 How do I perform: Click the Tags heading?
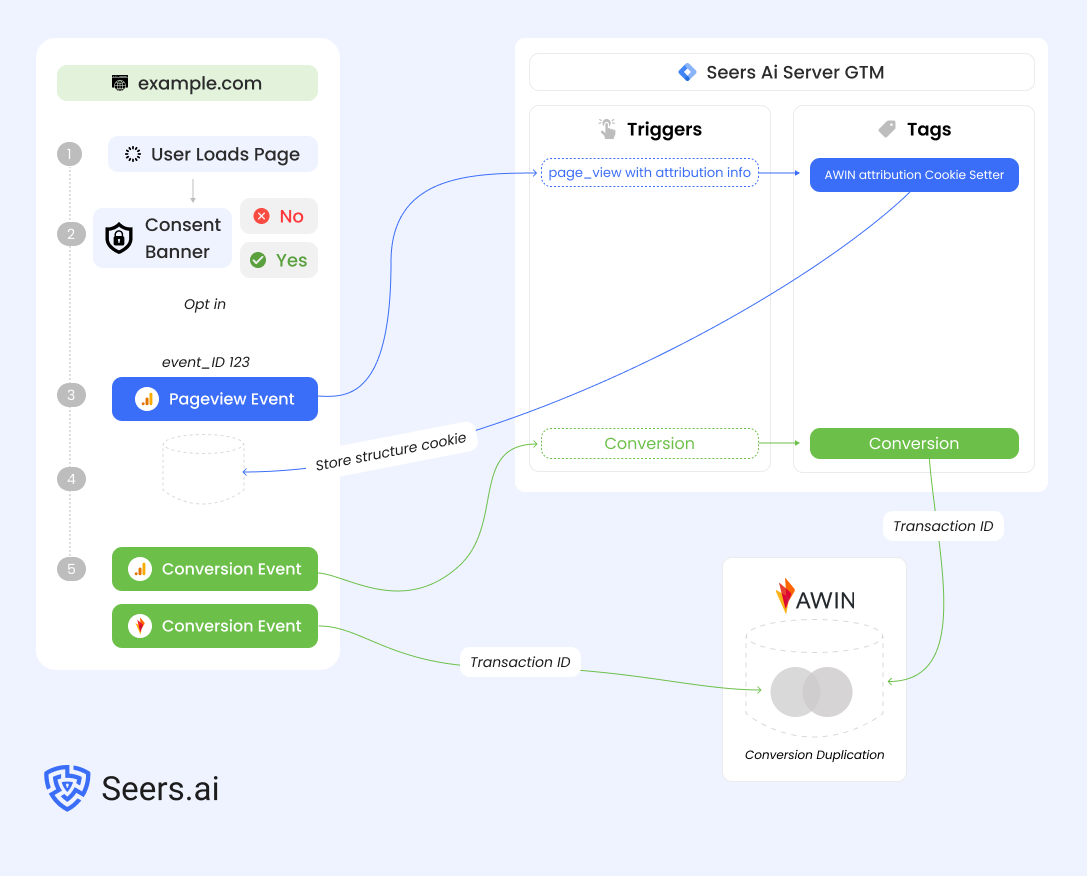929,129
